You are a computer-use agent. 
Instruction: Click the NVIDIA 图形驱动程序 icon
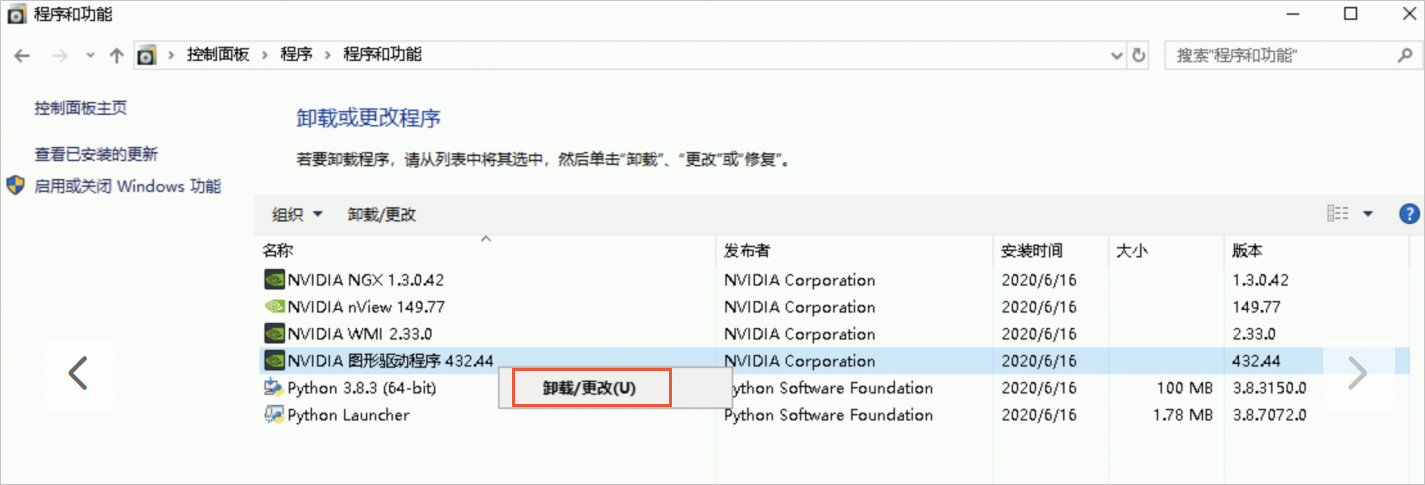[274, 361]
